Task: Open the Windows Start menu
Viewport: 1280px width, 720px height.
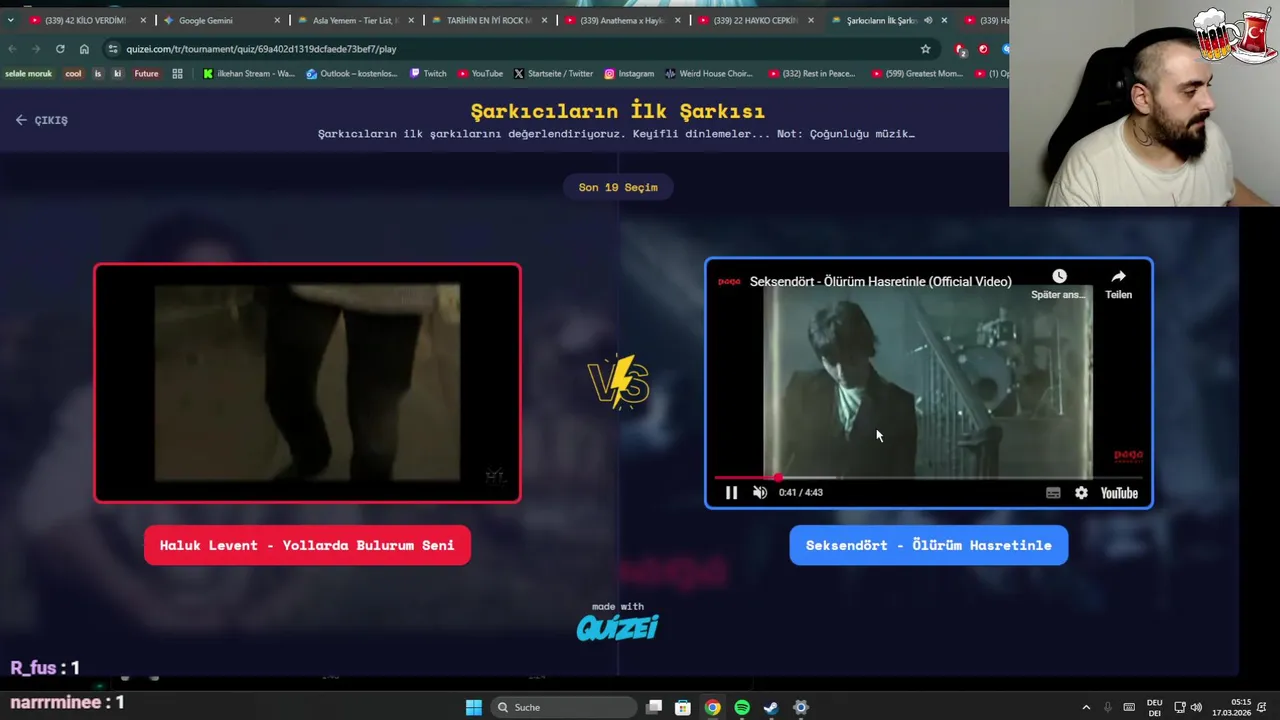Action: [474, 707]
